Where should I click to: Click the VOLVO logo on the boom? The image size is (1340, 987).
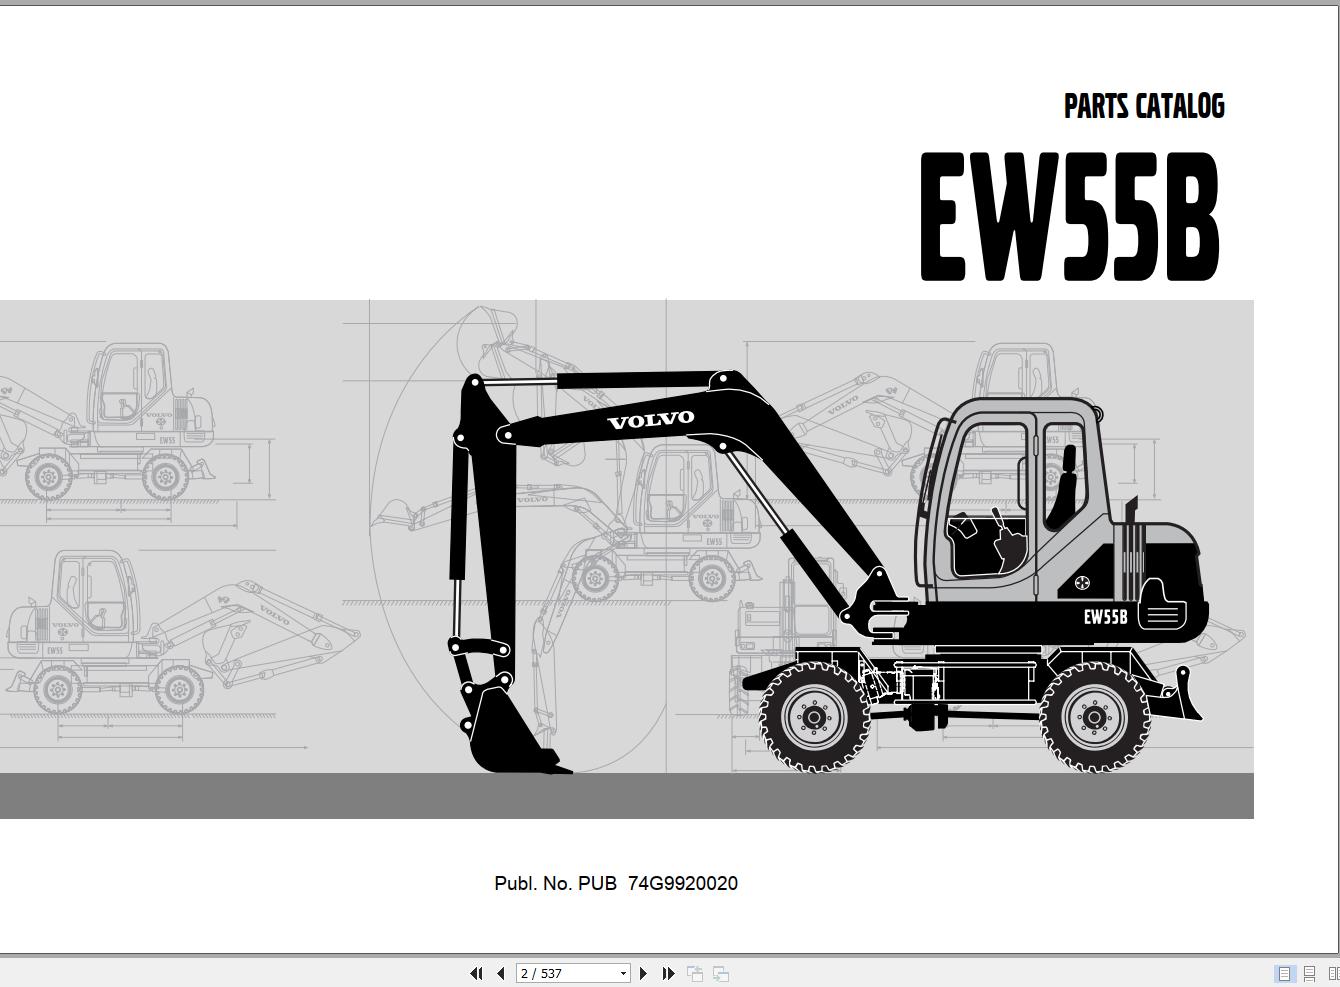pos(653,419)
